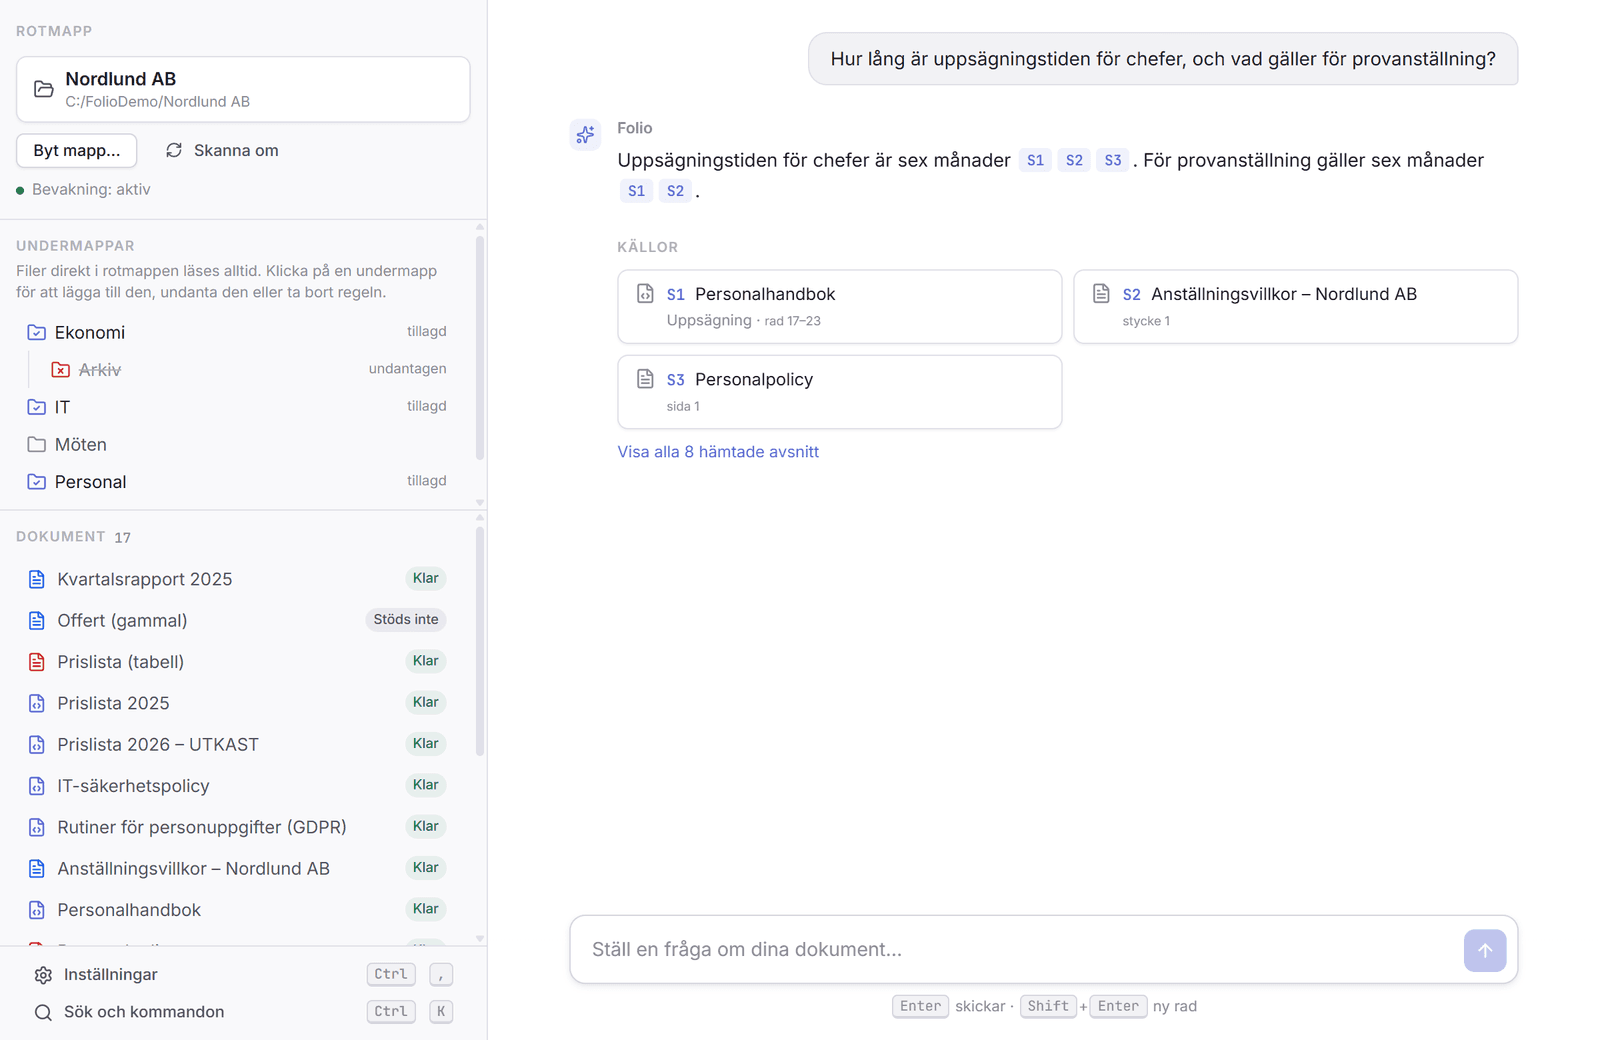
Task: Click the document list scrollbar
Action: click(x=480, y=640)
